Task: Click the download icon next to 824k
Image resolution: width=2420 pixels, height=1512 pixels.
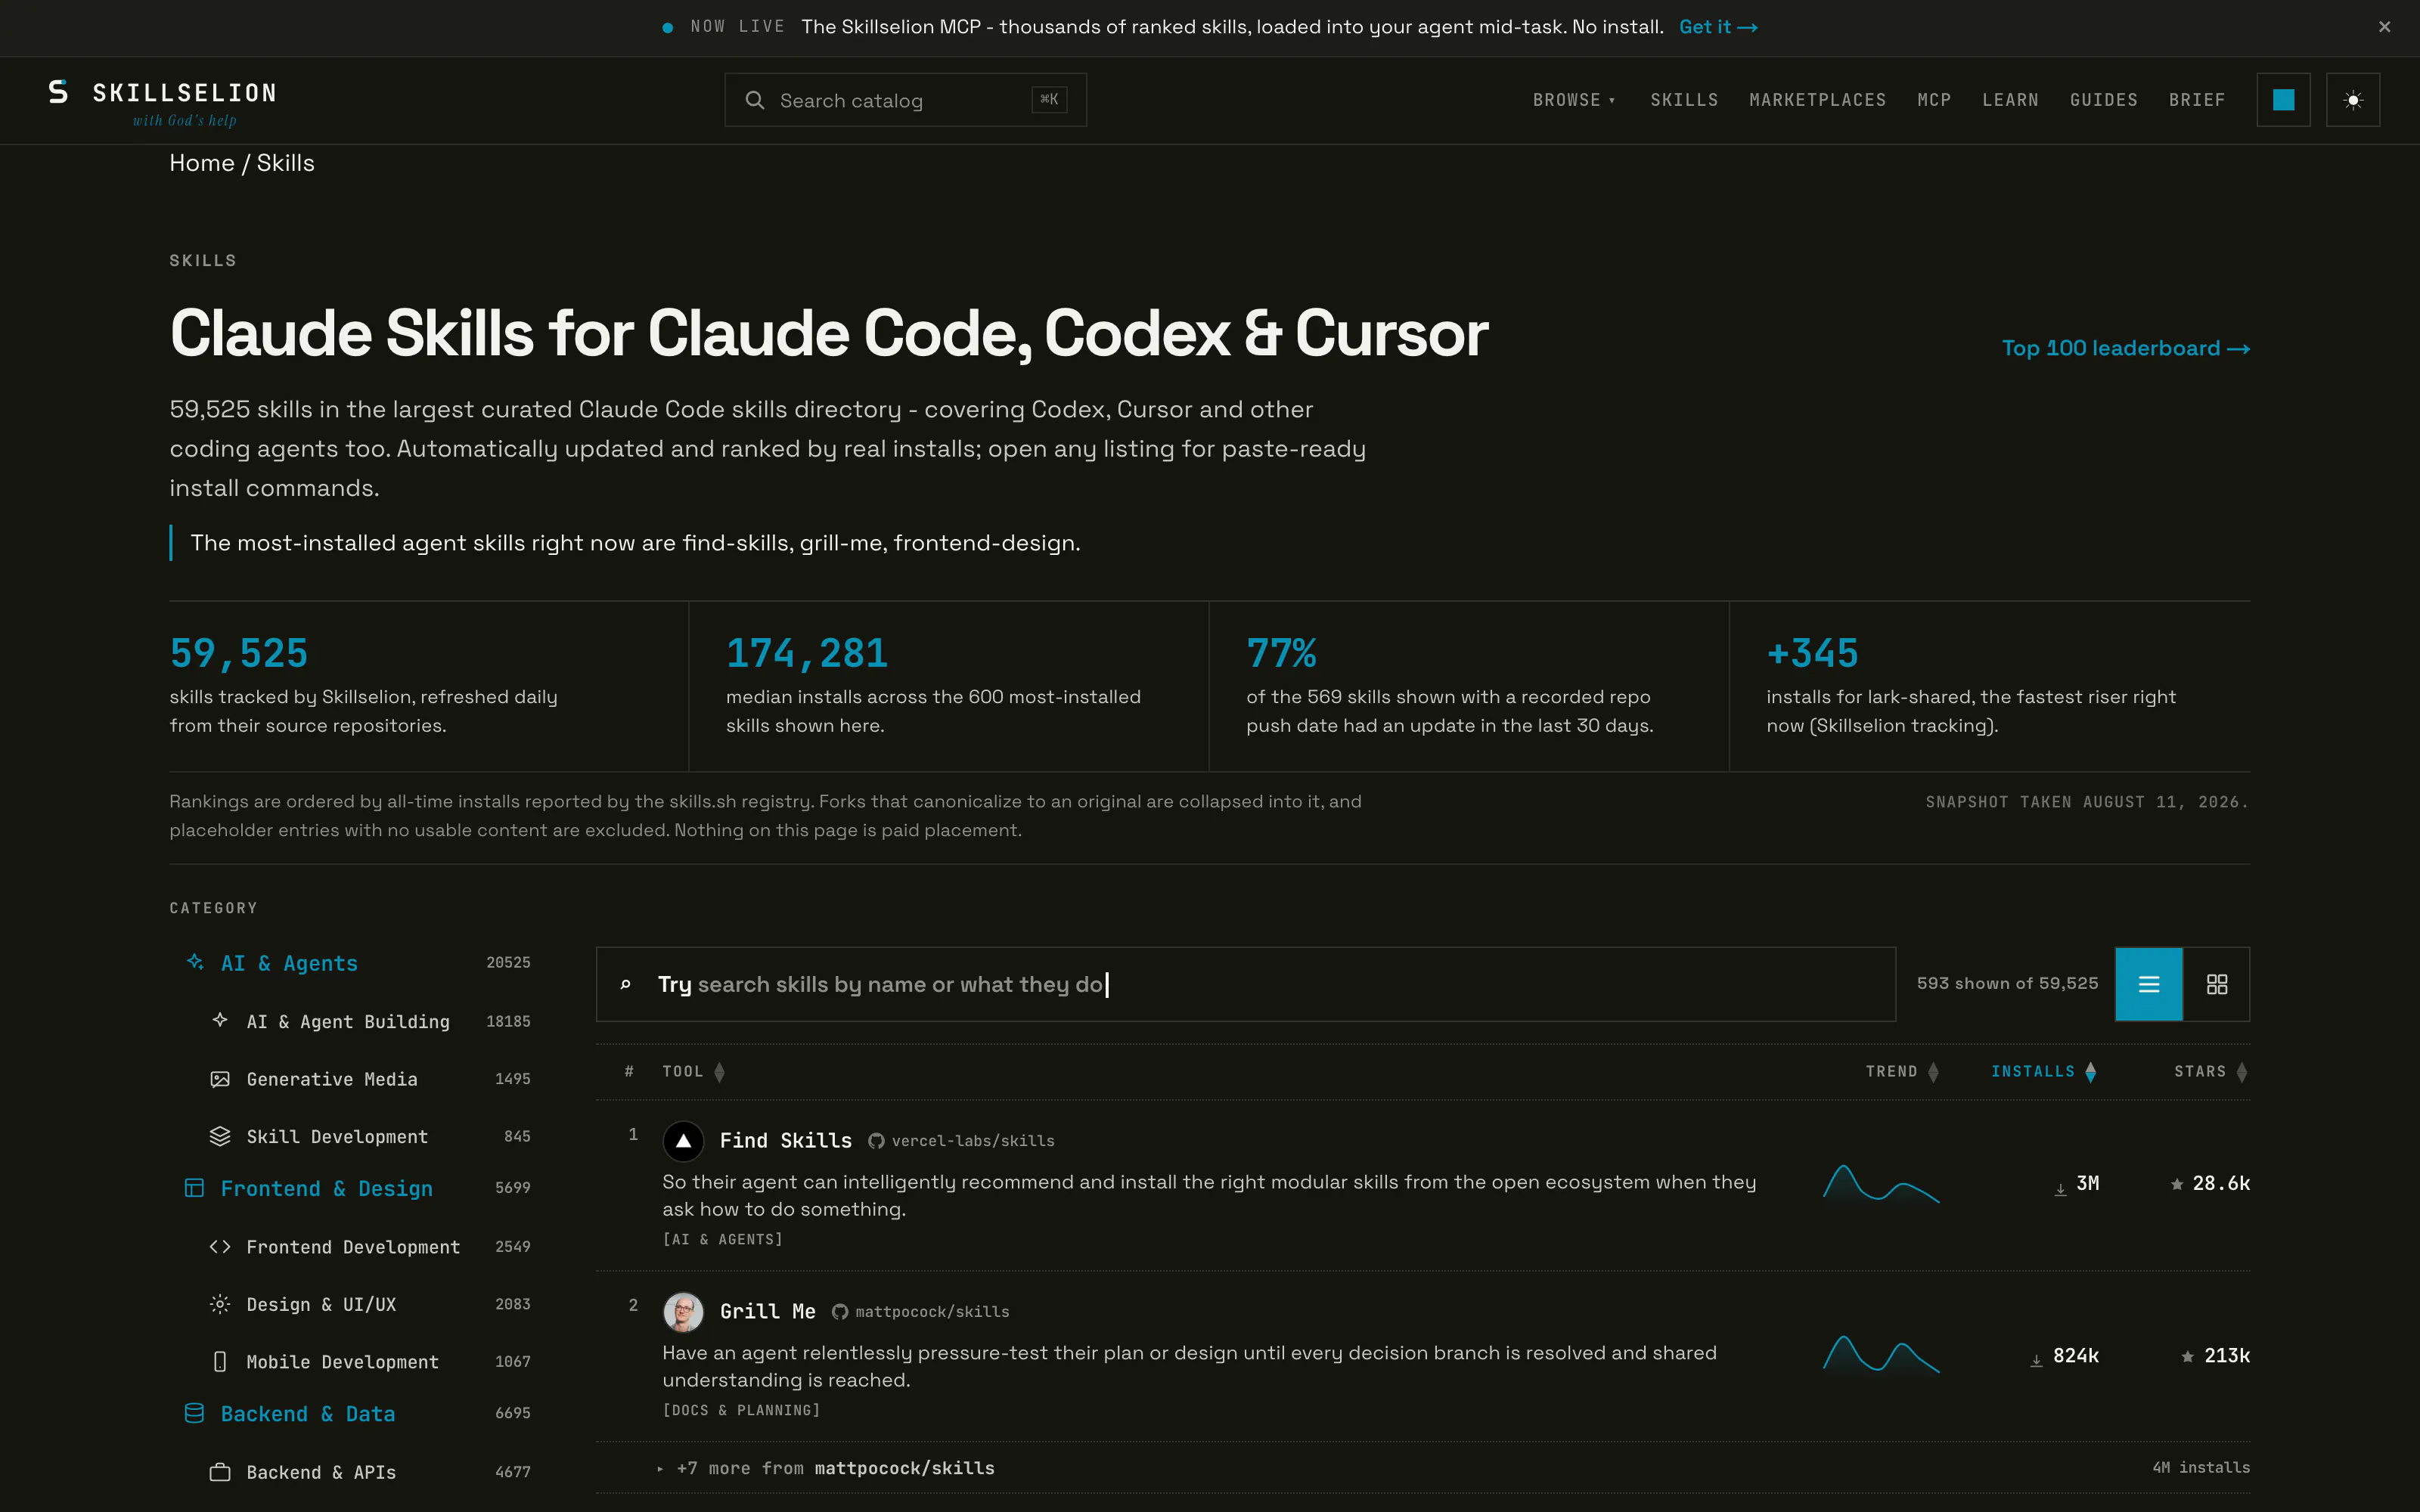Action: coord(2036,1361)
